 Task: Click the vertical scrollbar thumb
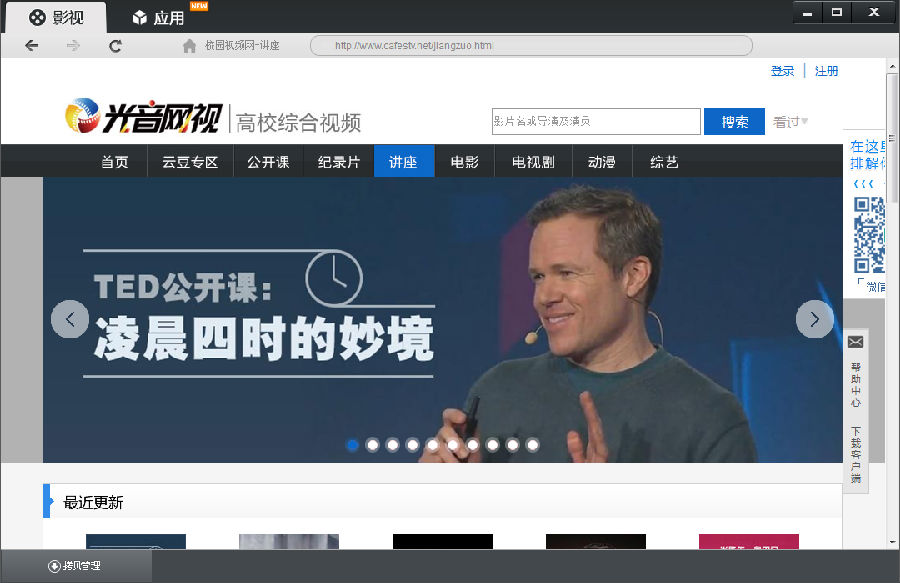(893, 138)
